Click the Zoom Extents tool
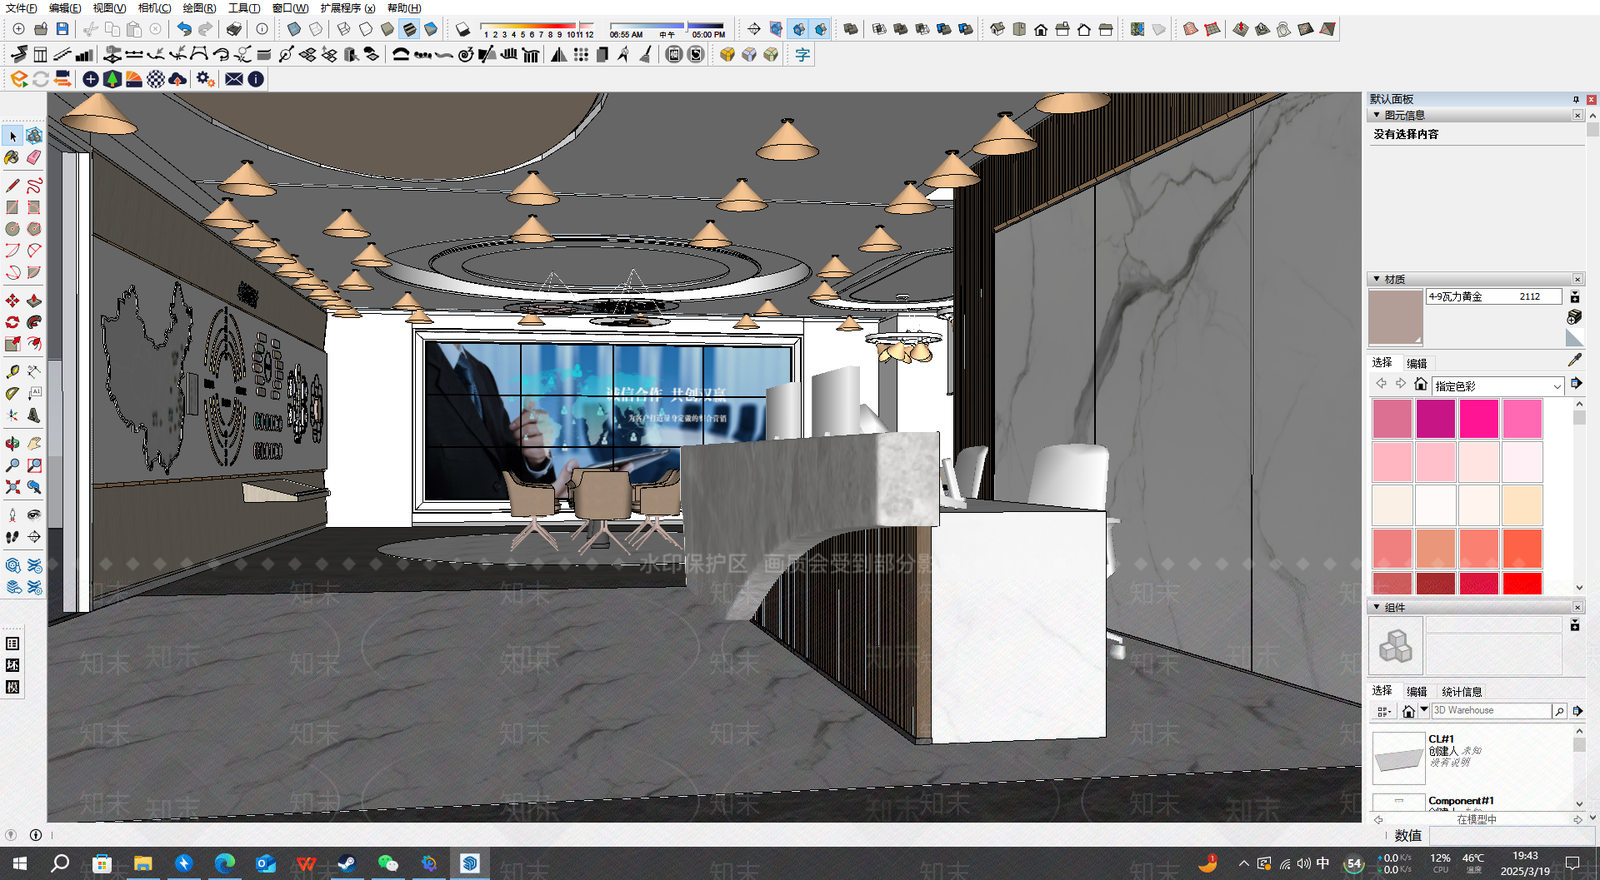 13,487
